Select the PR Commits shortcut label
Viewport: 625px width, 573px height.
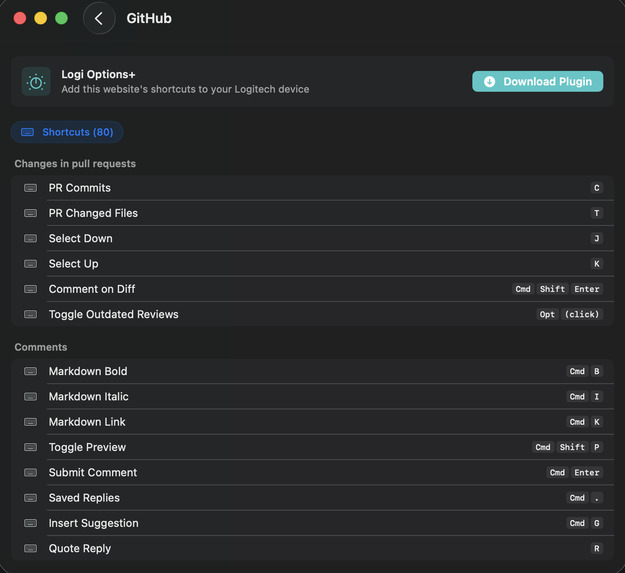(x=80, y=188)
